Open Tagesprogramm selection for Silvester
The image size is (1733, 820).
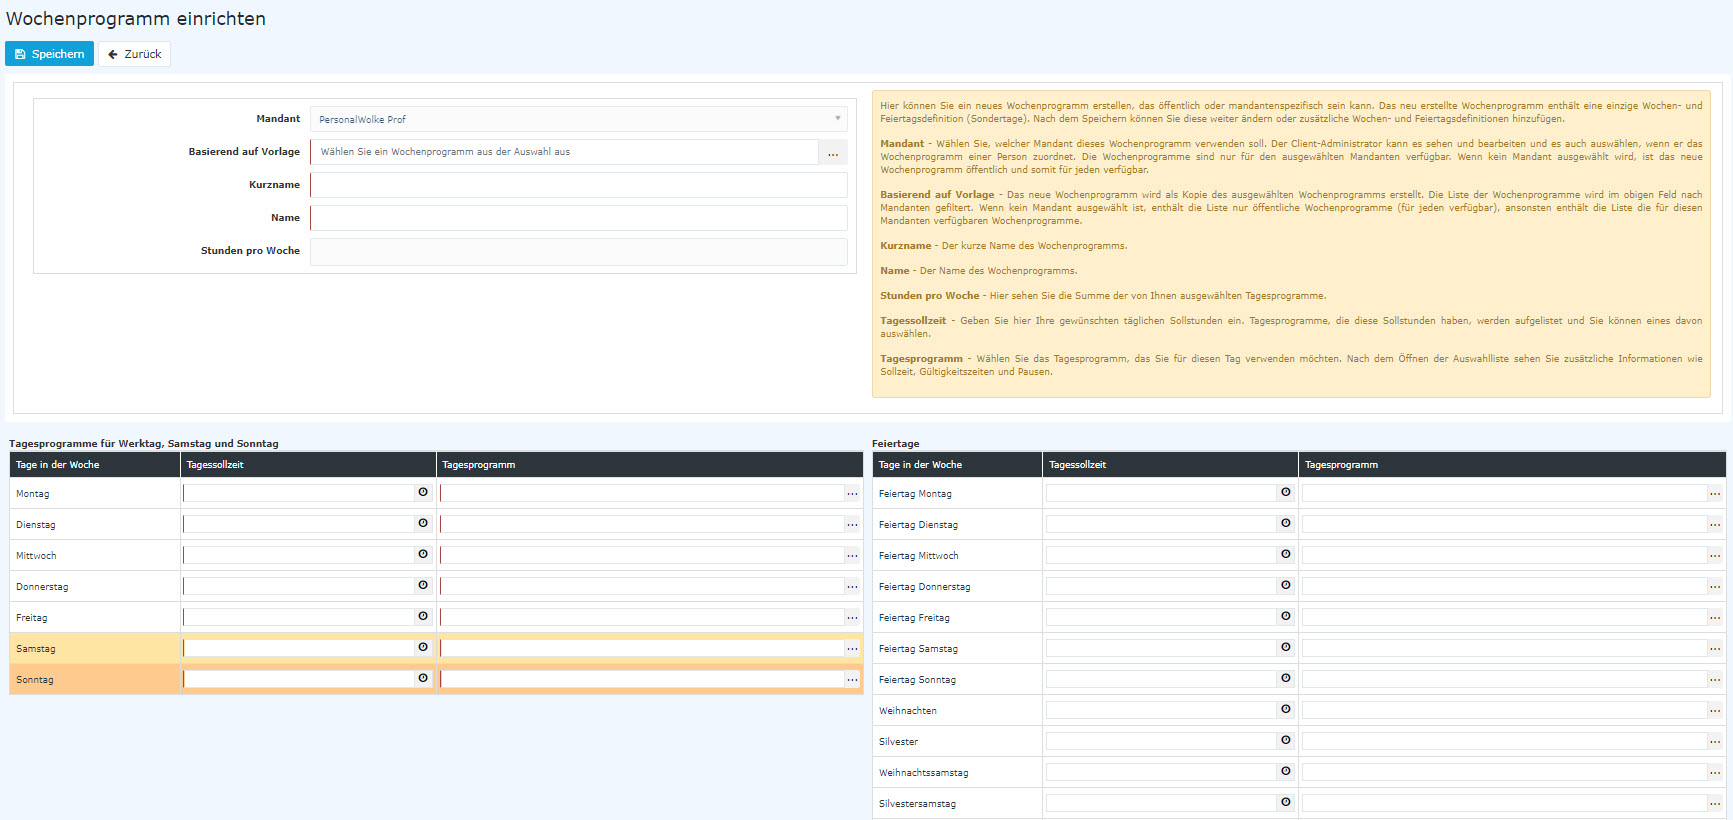point(1715,741)
